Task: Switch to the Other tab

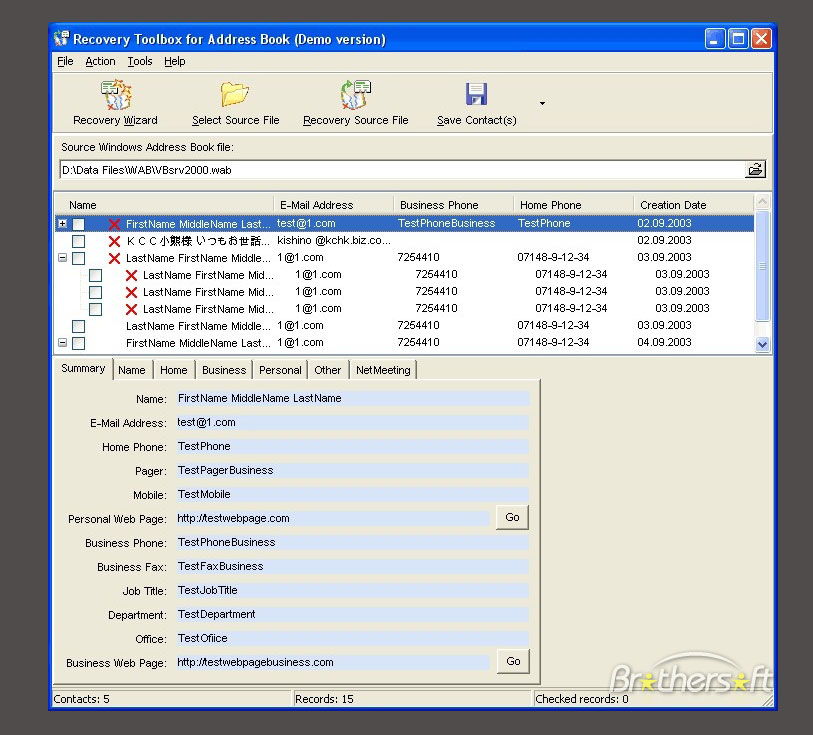Action: [328, 370]
